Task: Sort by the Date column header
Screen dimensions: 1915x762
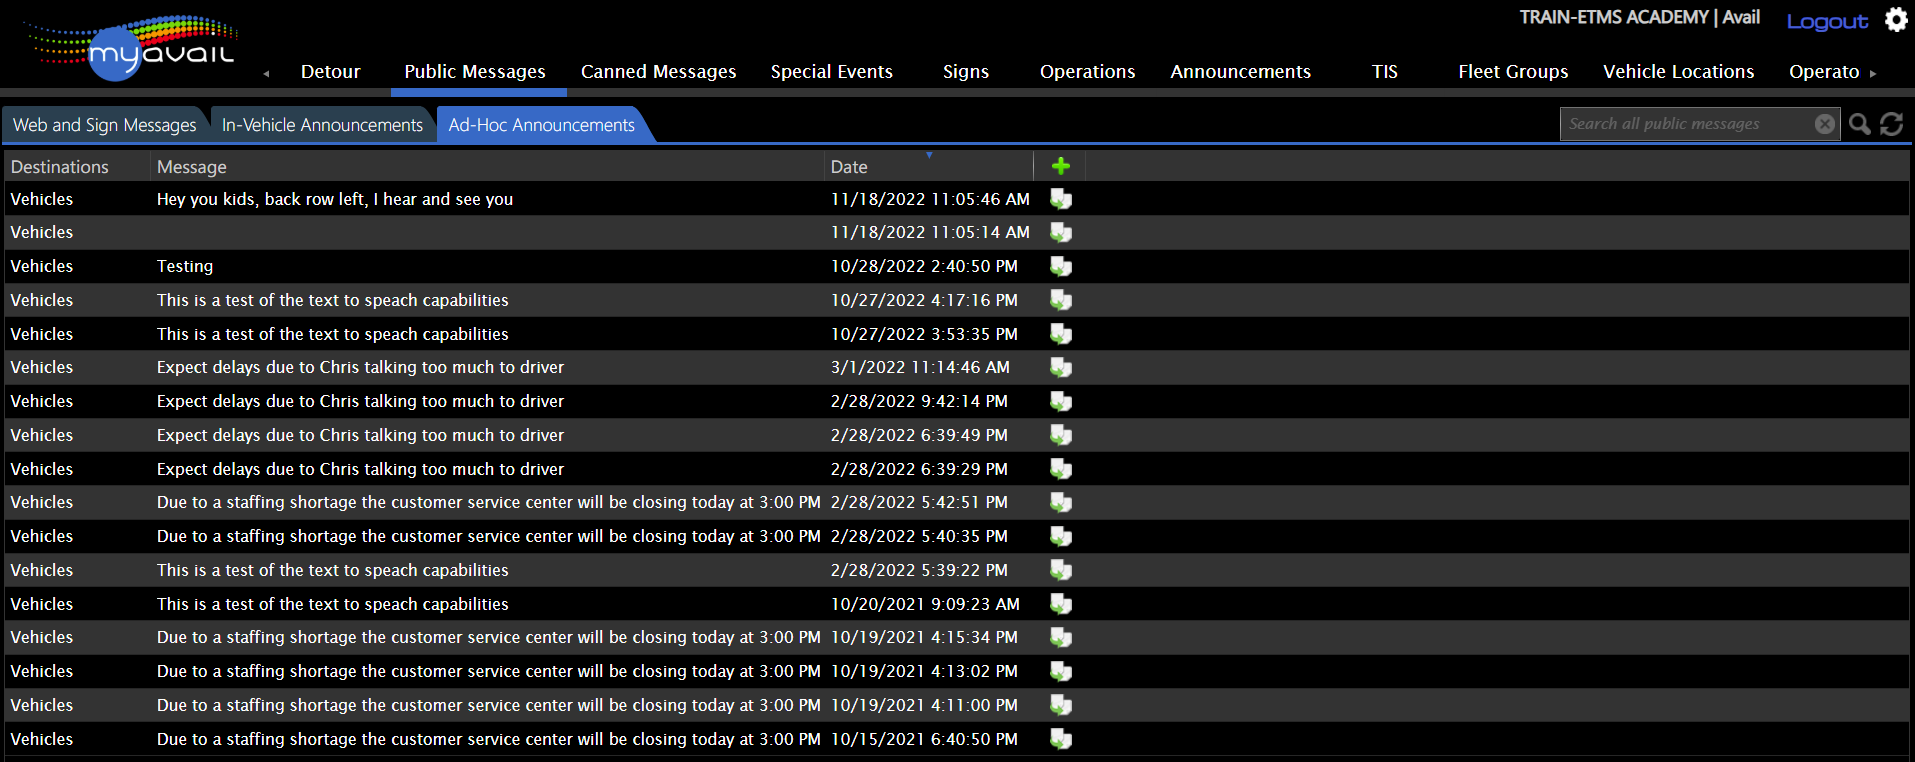Action: [x=849, y=167]
